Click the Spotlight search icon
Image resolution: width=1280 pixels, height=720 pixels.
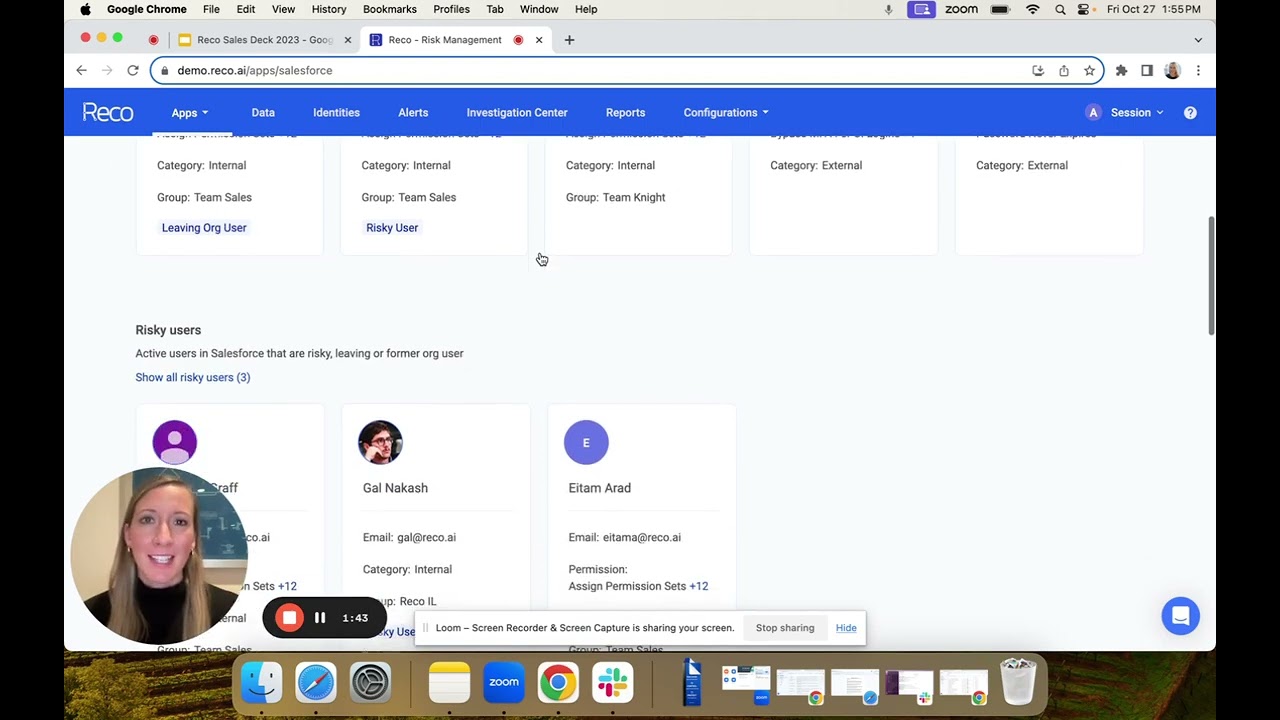[x=1060, y=9]
